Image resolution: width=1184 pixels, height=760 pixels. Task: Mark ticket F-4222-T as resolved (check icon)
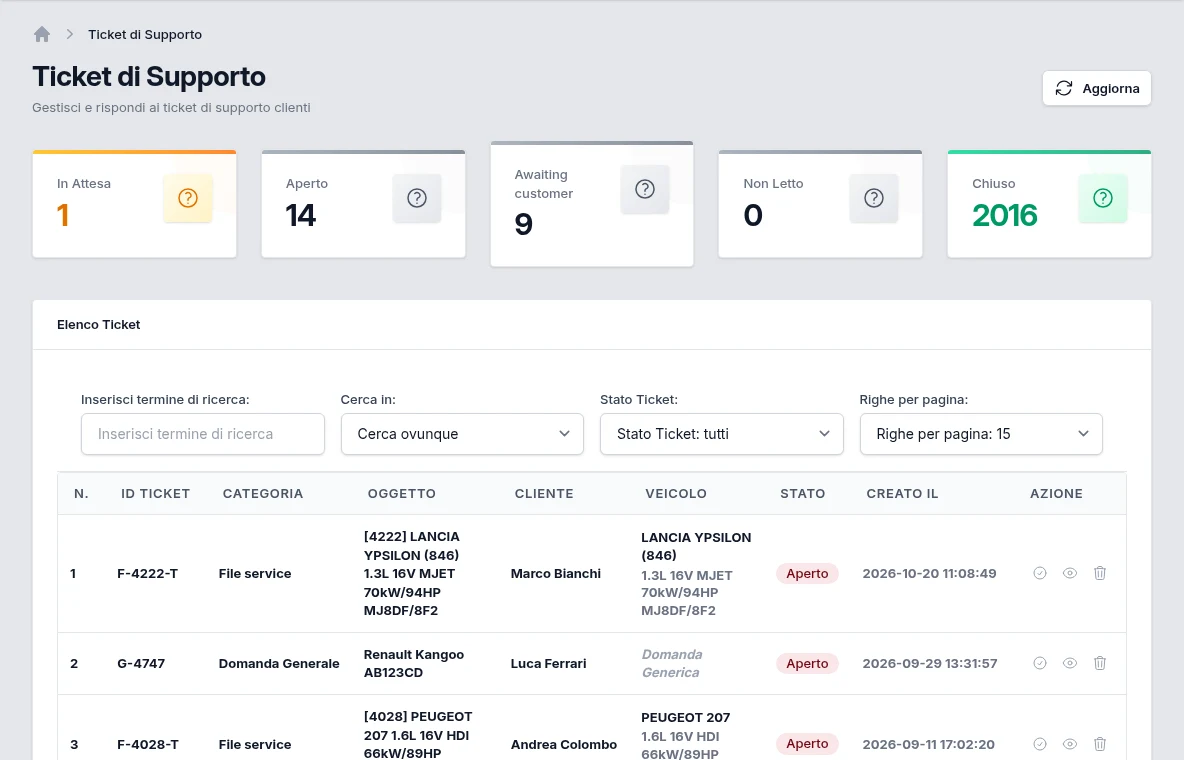[1040, 573]
